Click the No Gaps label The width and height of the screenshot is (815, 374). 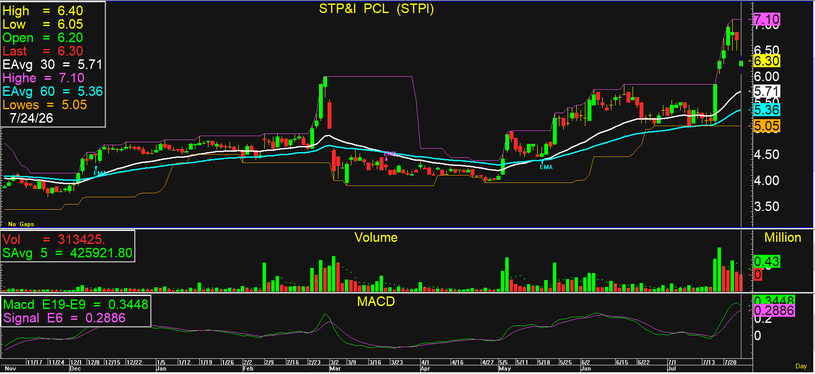(20, 224)
